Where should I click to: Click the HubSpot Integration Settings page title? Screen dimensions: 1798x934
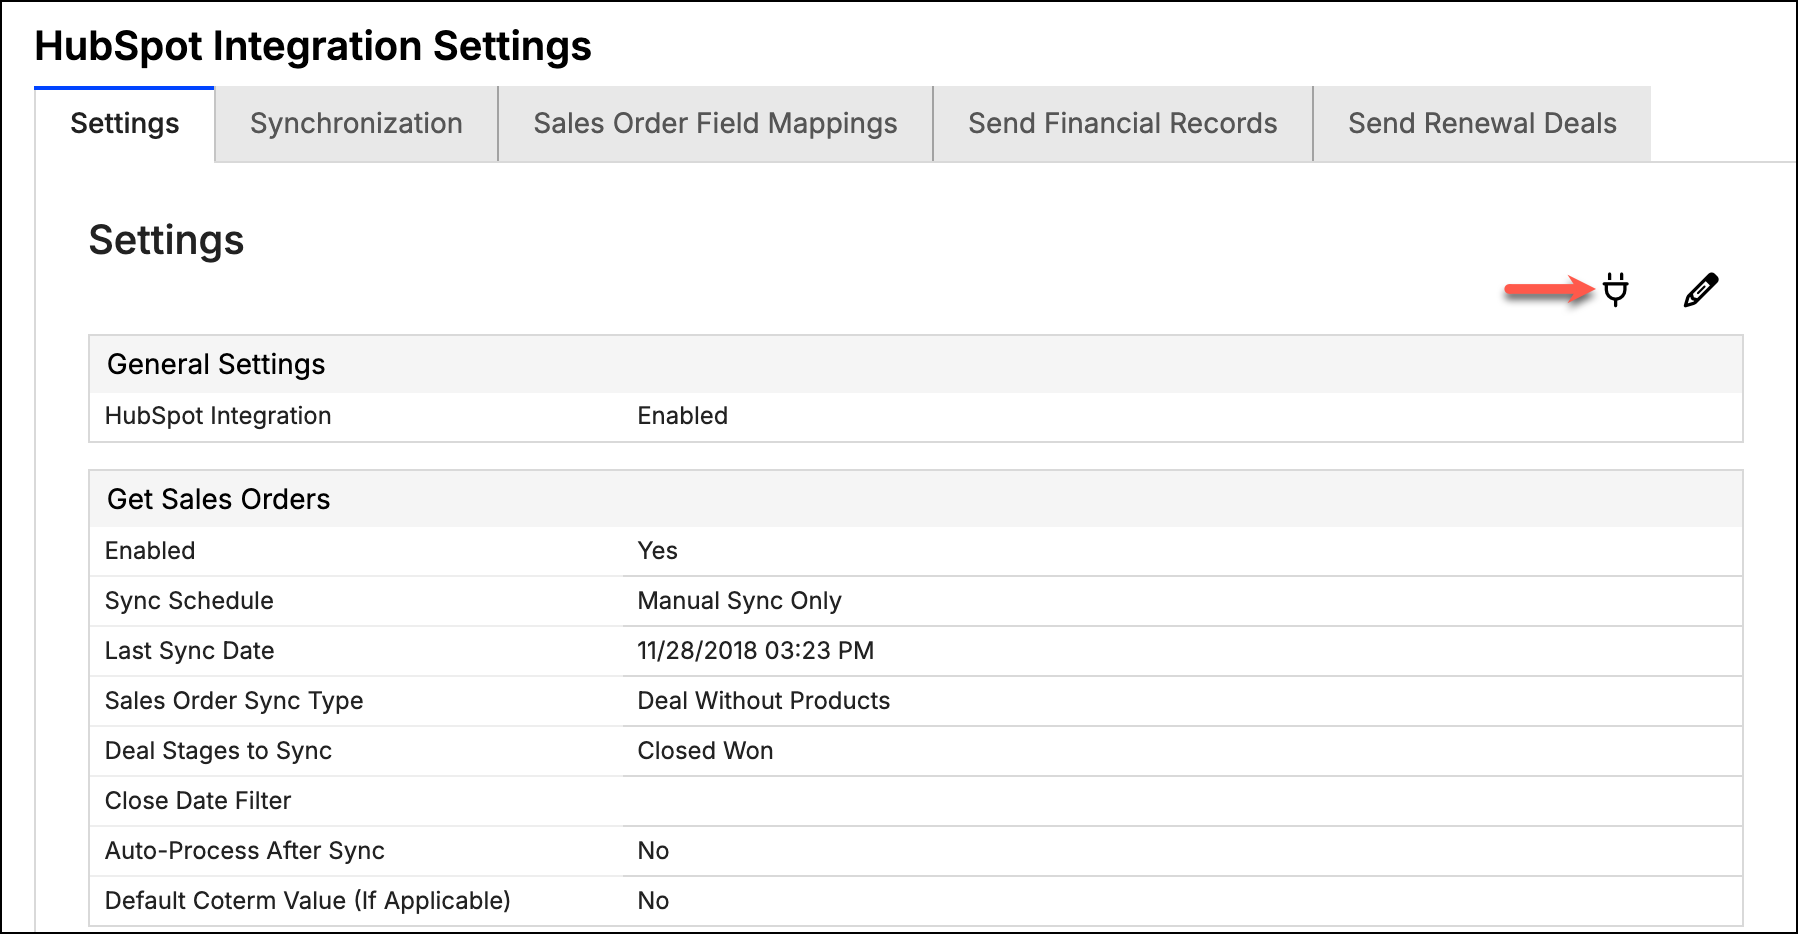click(x=313, y=47)
